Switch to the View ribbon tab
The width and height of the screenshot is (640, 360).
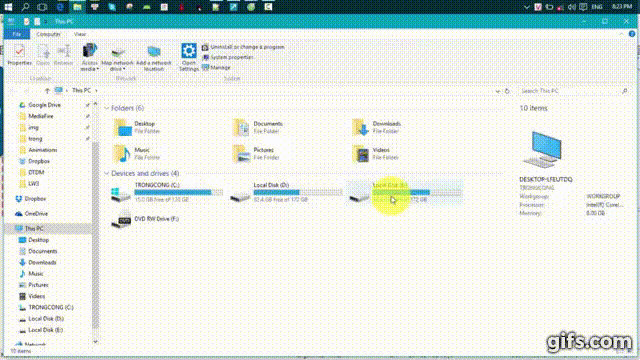80,34
